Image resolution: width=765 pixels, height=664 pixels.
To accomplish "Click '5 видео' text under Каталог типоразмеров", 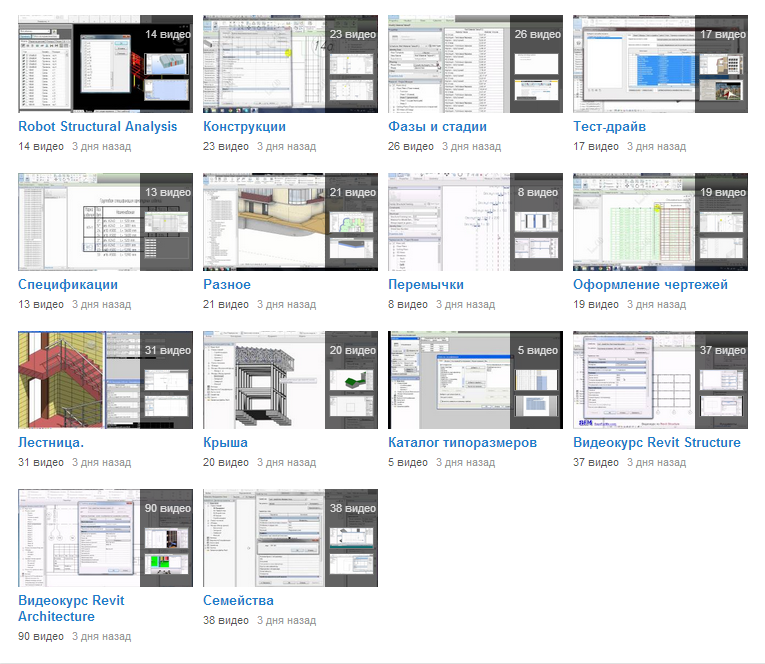I will click(x=408, y=463).
